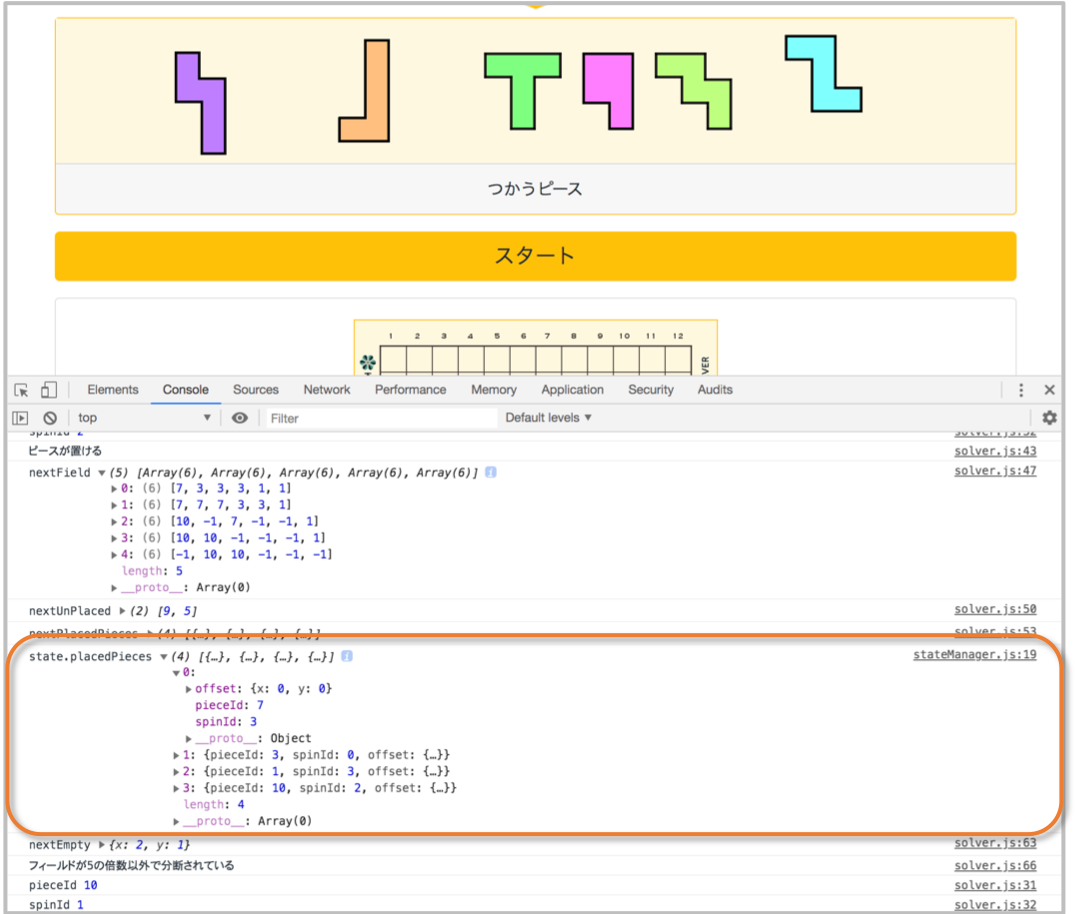Open the Performance tab
This screenshot has width=1075, height=914.
410,389
